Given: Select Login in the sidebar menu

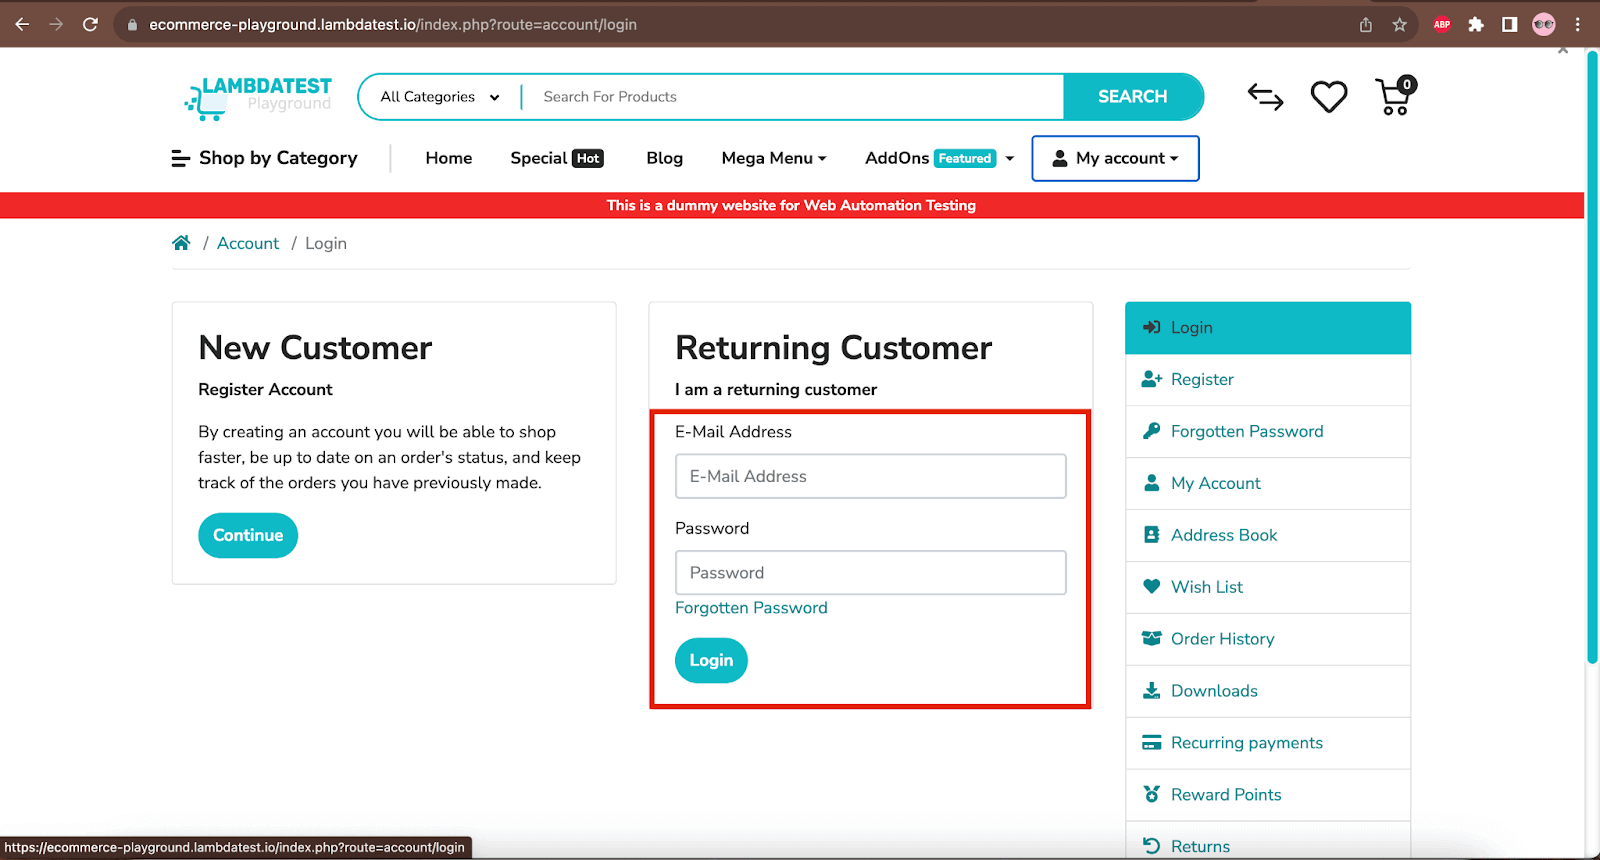Looking at the screenshot, I should click(1268, 328).
